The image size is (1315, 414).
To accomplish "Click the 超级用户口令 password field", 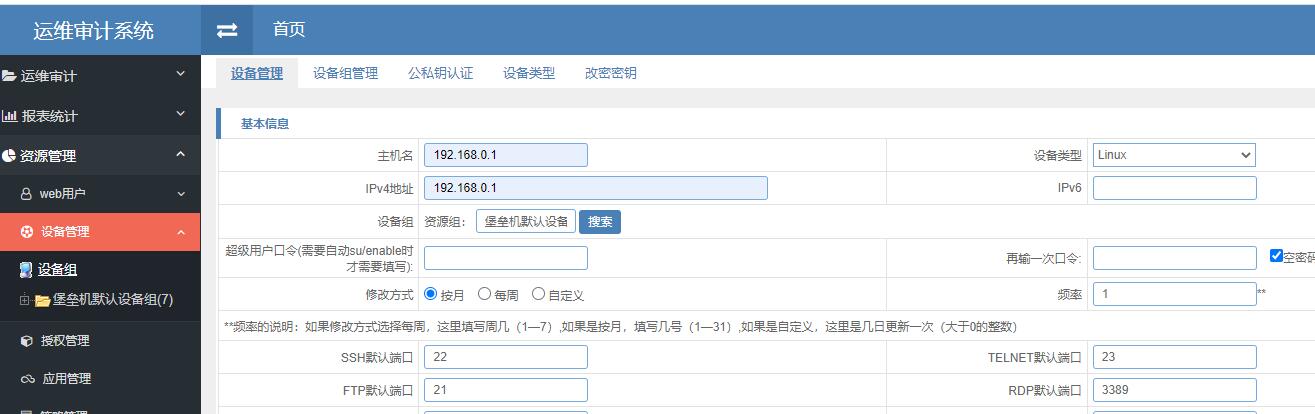I will click(506, 258).
